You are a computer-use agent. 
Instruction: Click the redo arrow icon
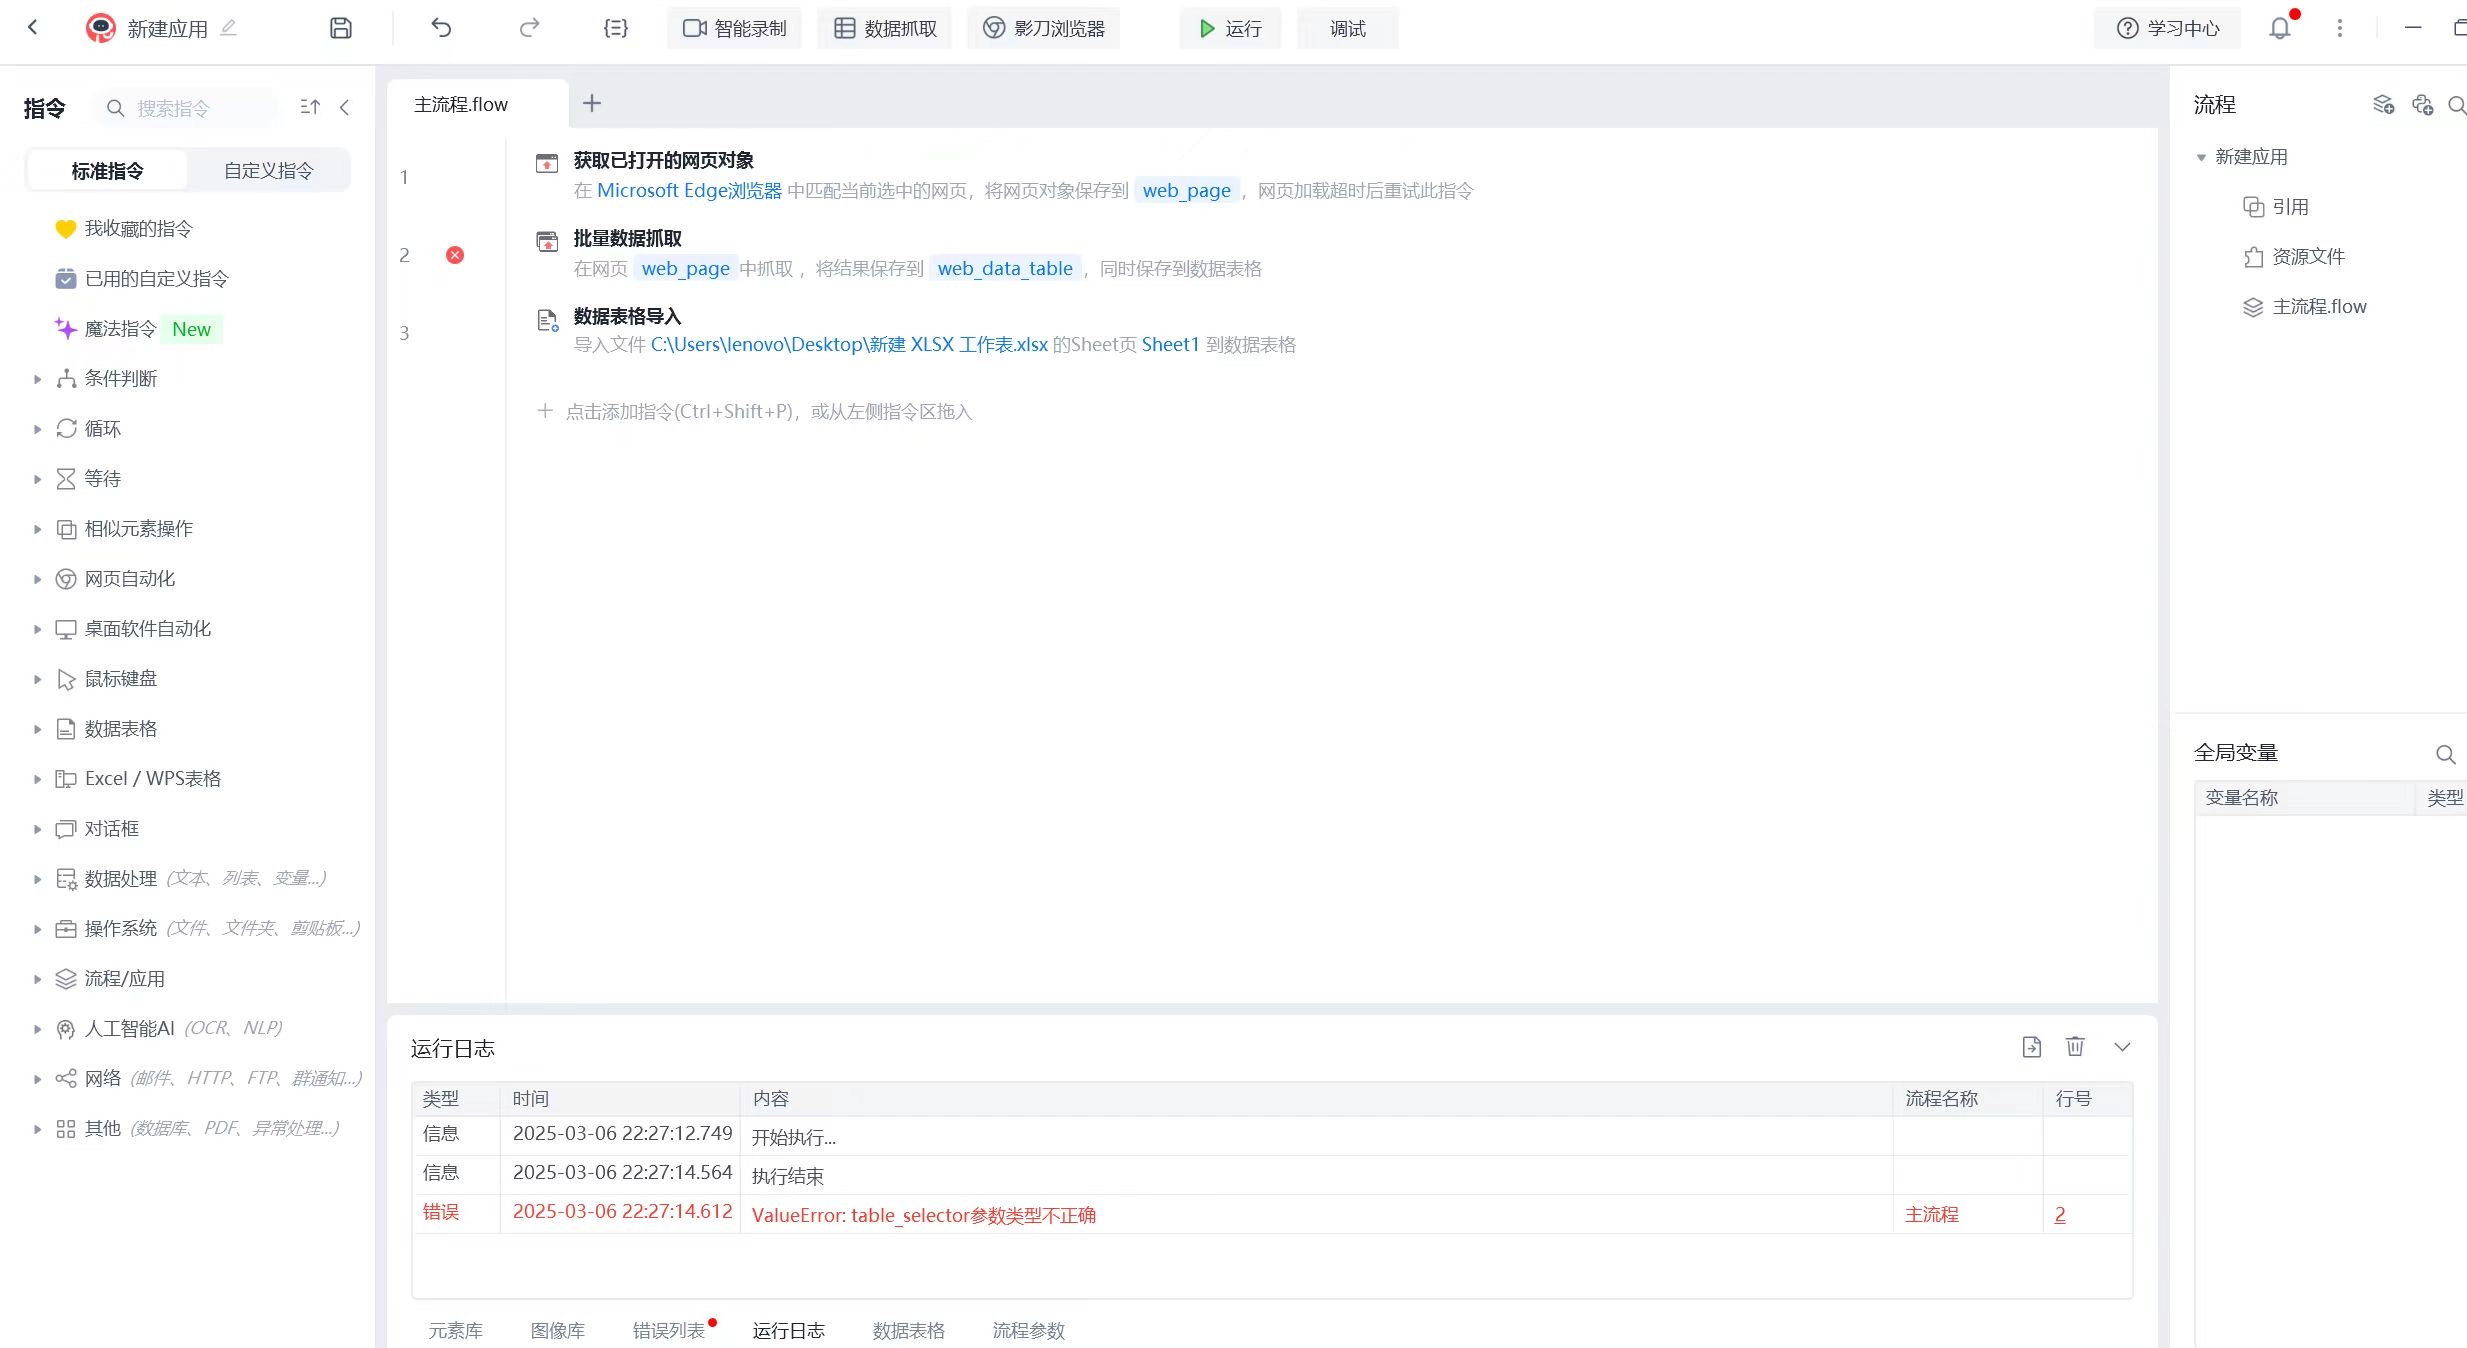pos(529,28)
